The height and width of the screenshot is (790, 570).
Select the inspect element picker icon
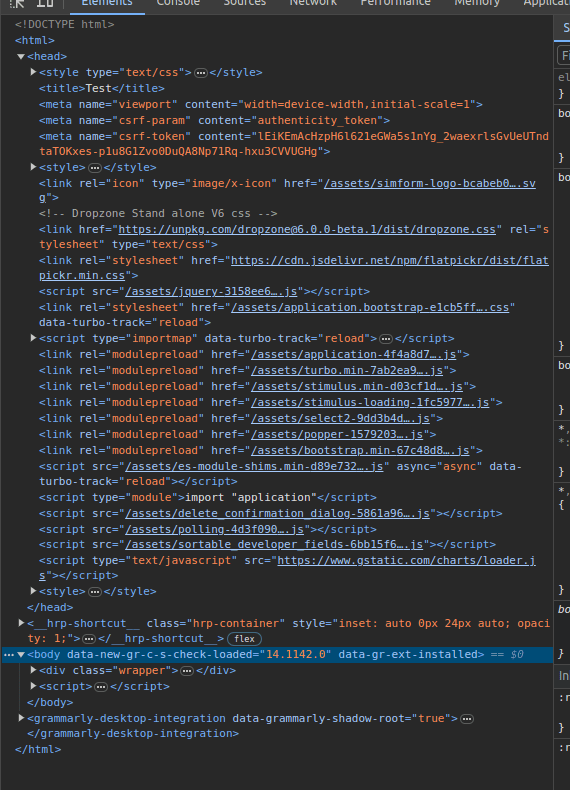tap(17, 3)
